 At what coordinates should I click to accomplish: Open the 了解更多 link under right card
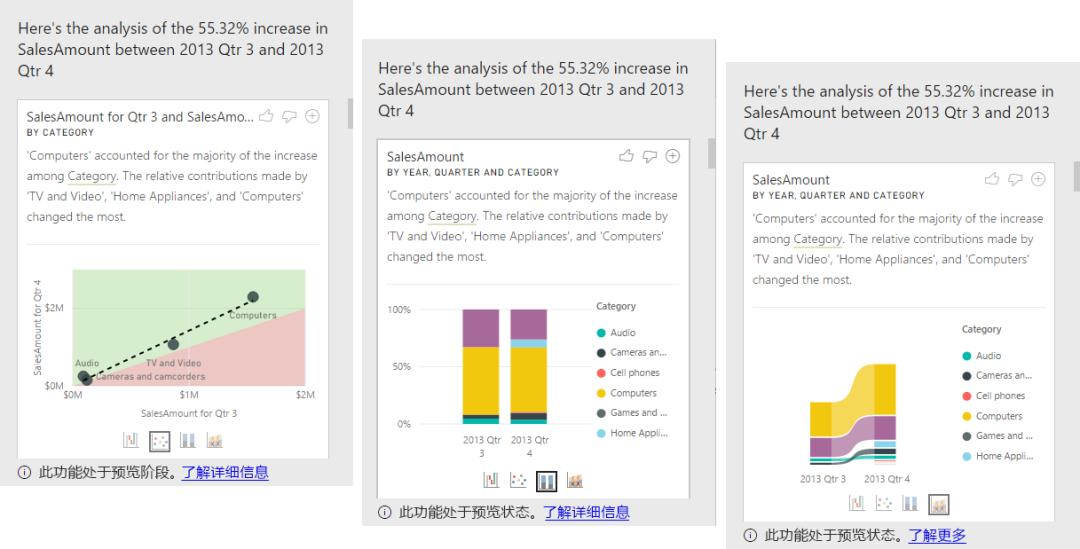pyautogui.click(x=937, y=535)
